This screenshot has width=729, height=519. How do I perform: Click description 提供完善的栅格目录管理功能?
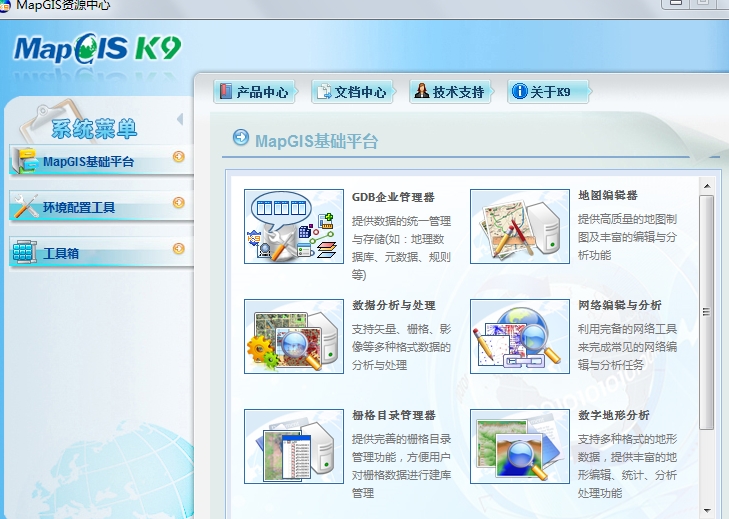click(401, 466)
